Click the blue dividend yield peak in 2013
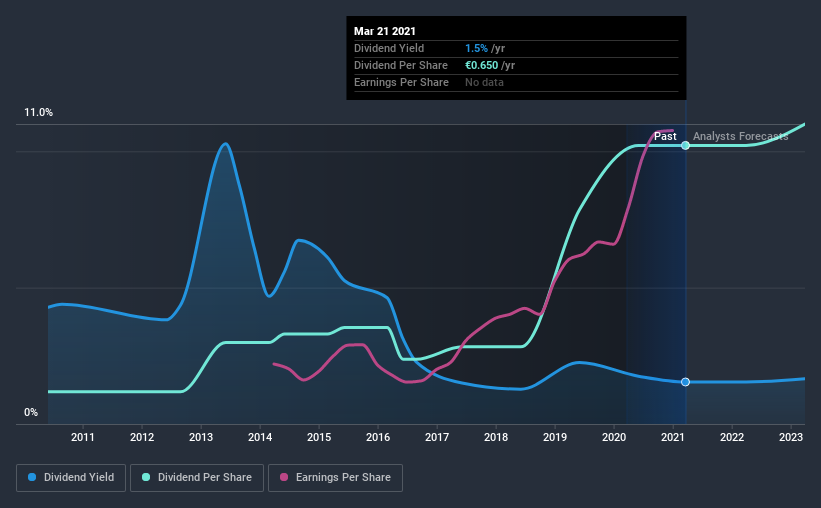Image resolution: width=821 pixels, height=508 pixels. [226, 143]
